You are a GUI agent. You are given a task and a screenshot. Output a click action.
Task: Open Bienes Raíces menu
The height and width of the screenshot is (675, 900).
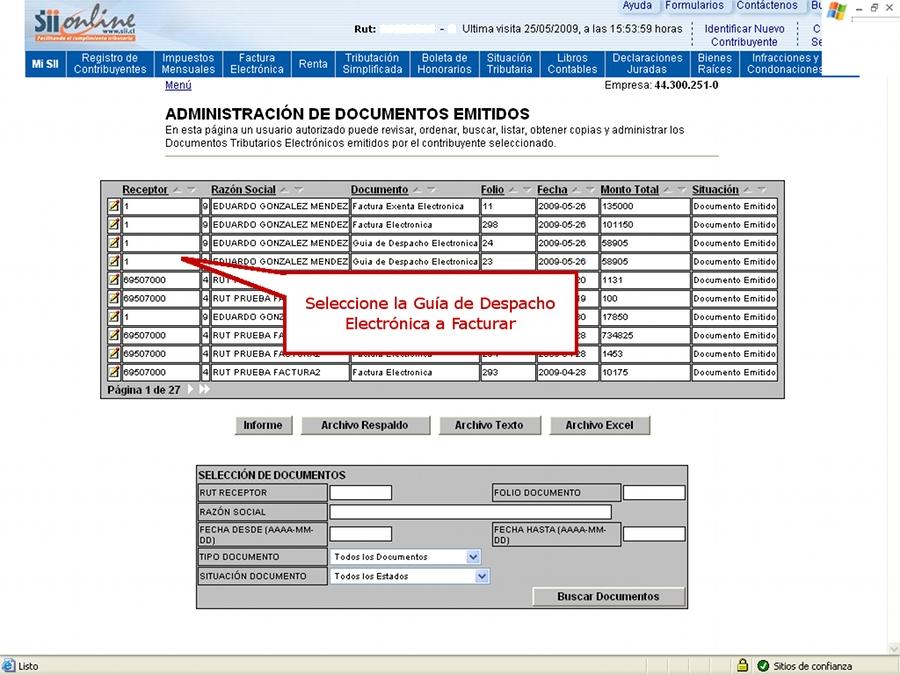click(715, 64)
